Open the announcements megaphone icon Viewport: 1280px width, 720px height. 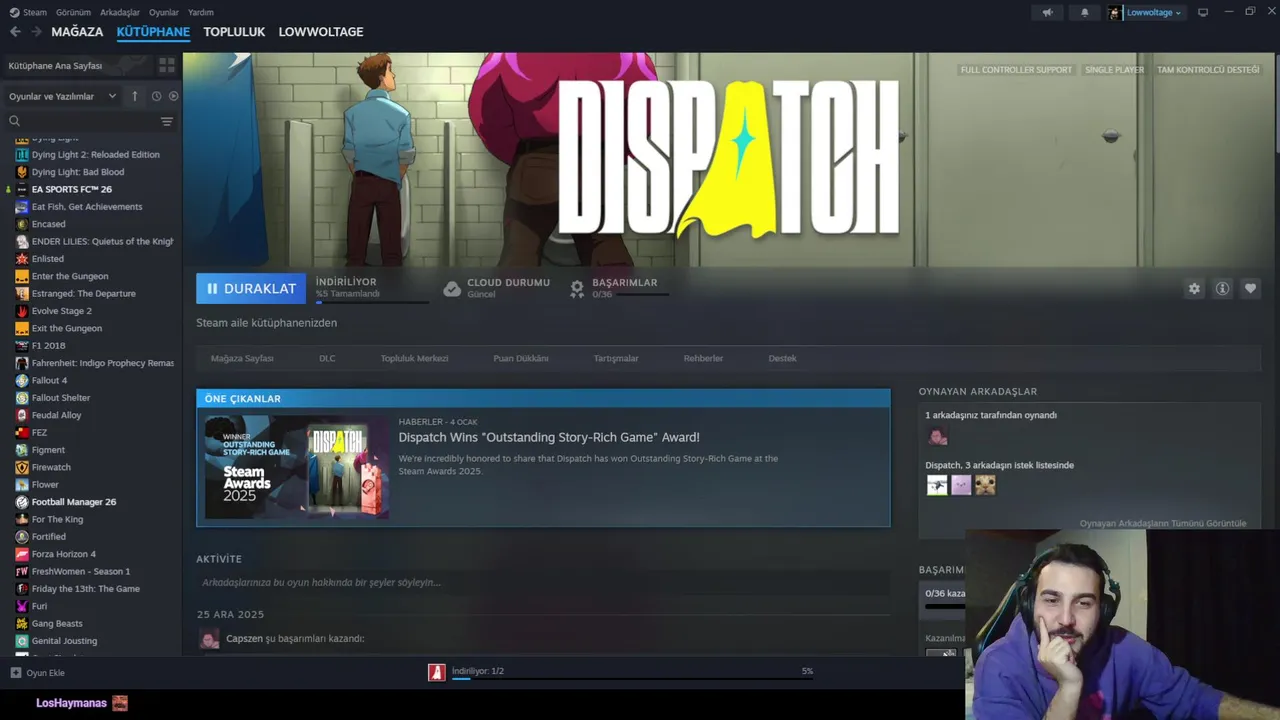tap(1047, 12)
